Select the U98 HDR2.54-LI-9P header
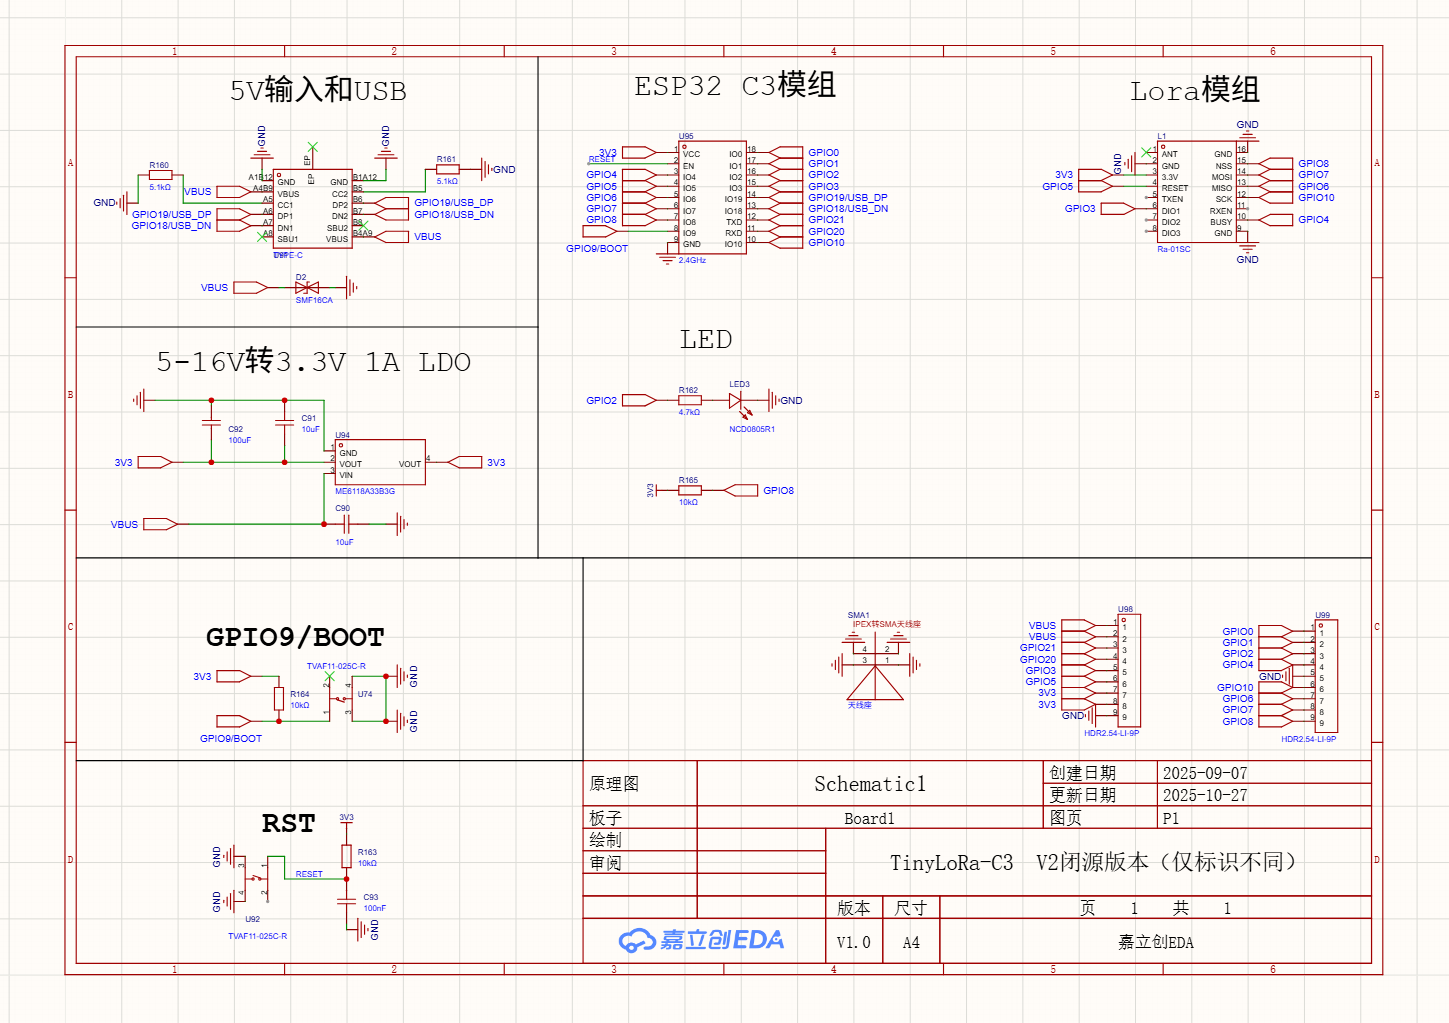Screen dimensions: 1449x1023 tap(1129, 670)
